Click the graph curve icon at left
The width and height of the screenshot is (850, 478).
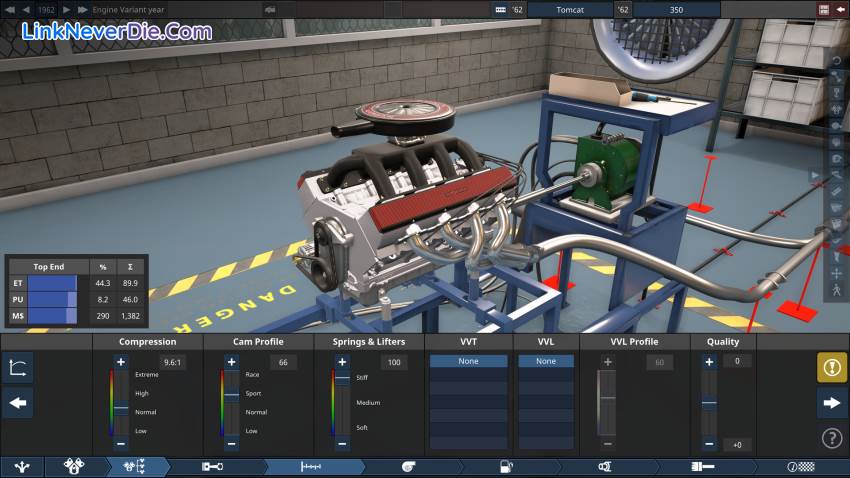pyautogui.click(x=18, y=368)
